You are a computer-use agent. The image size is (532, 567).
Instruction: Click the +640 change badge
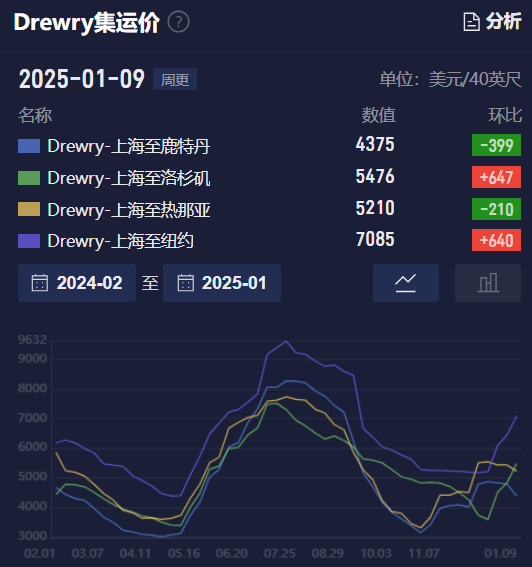[x=497, y=240]
